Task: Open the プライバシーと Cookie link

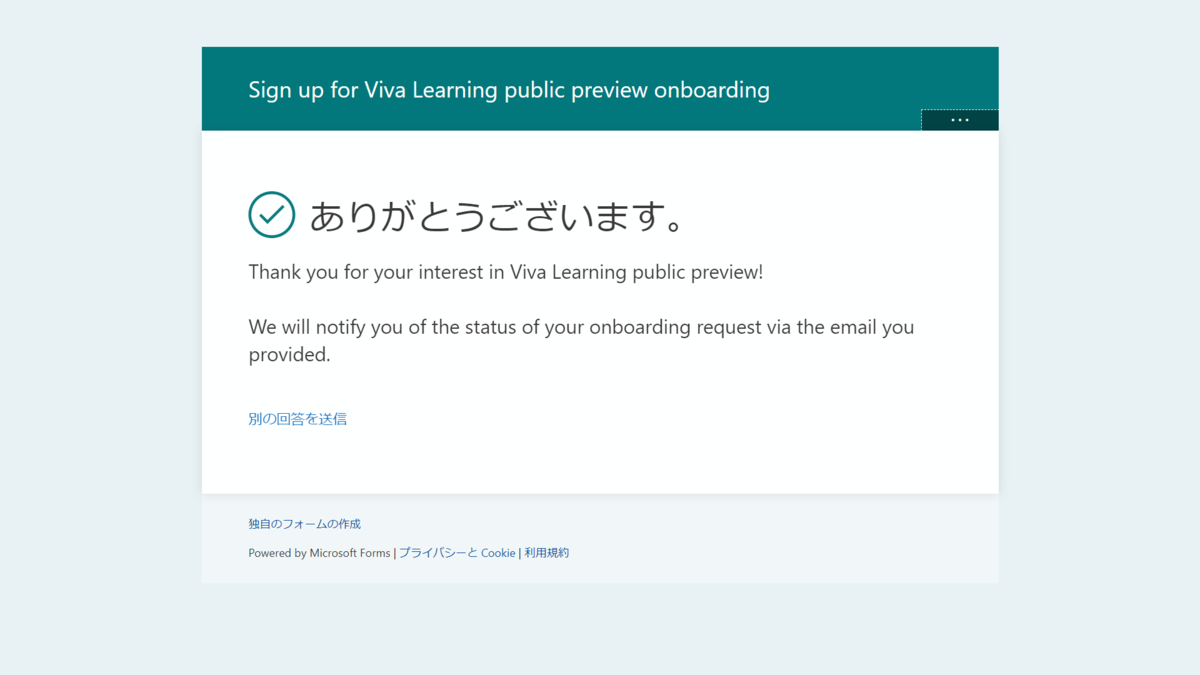Action: click(457, 553)
